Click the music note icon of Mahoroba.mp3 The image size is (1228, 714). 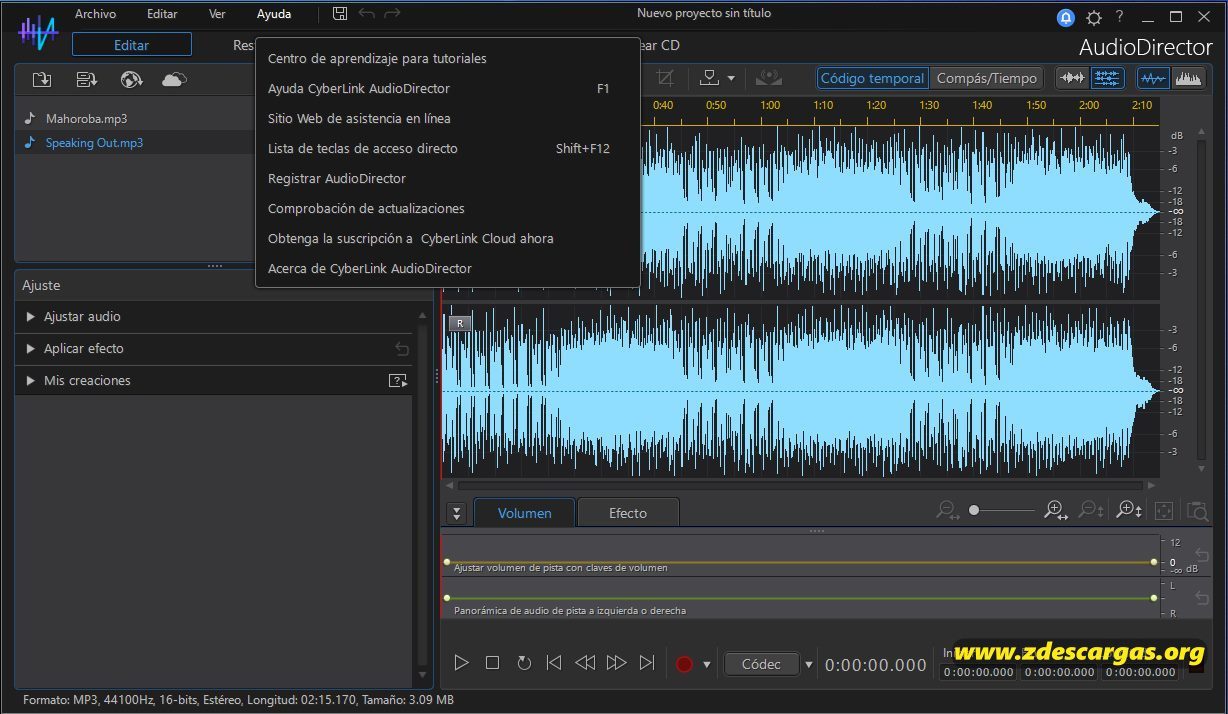(30, 118)
